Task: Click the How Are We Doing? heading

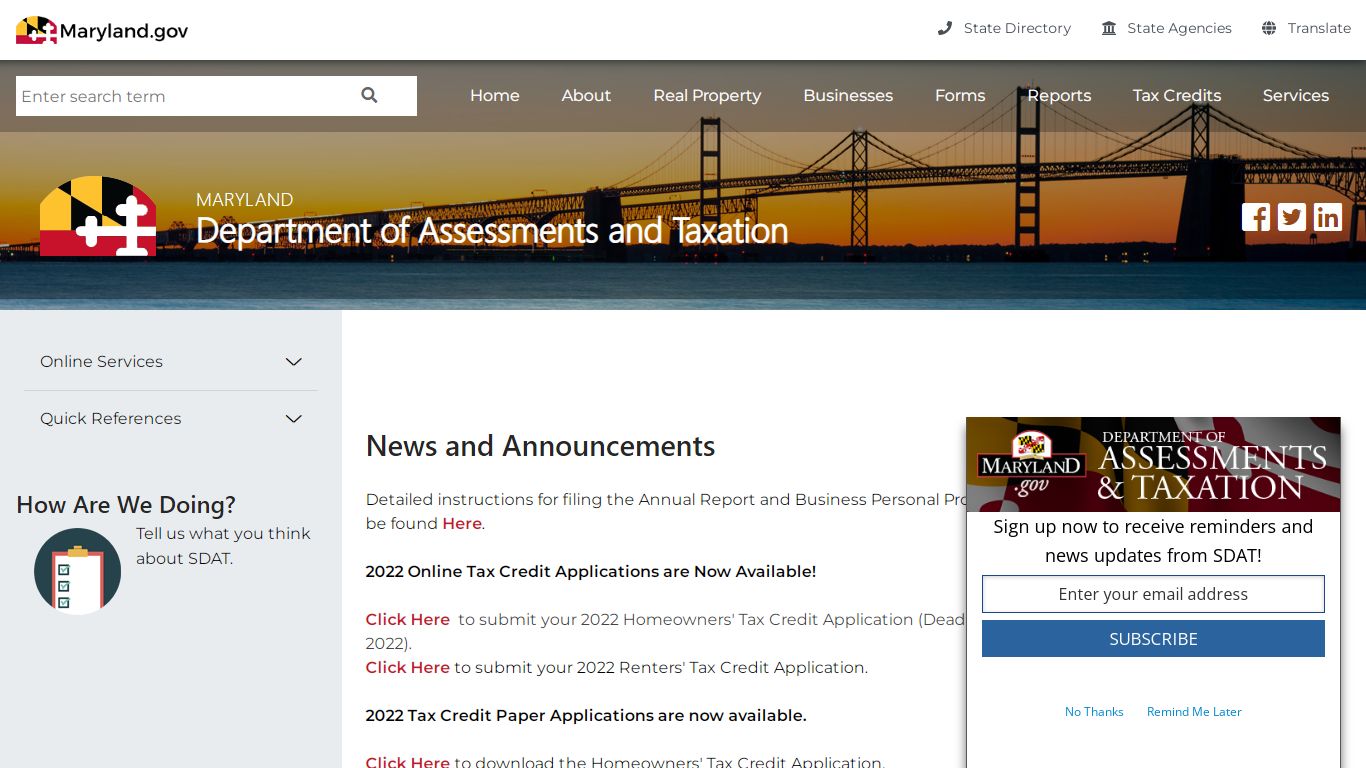Action: 126,505
